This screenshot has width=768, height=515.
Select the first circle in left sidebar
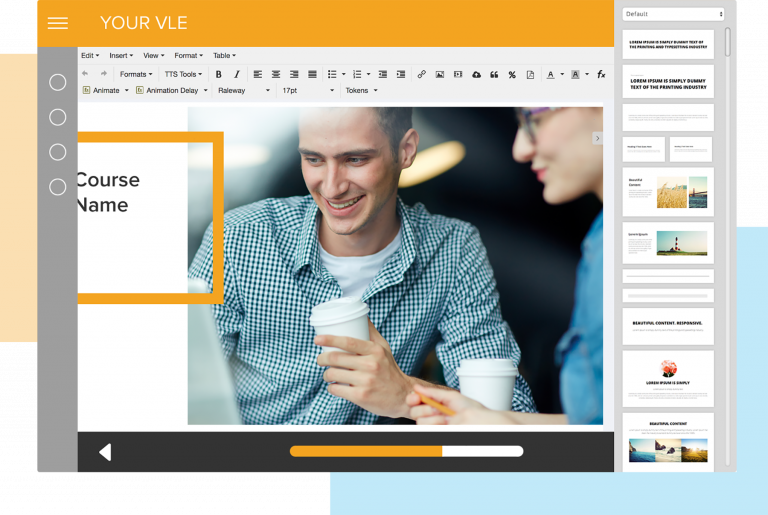pos(58,83)
